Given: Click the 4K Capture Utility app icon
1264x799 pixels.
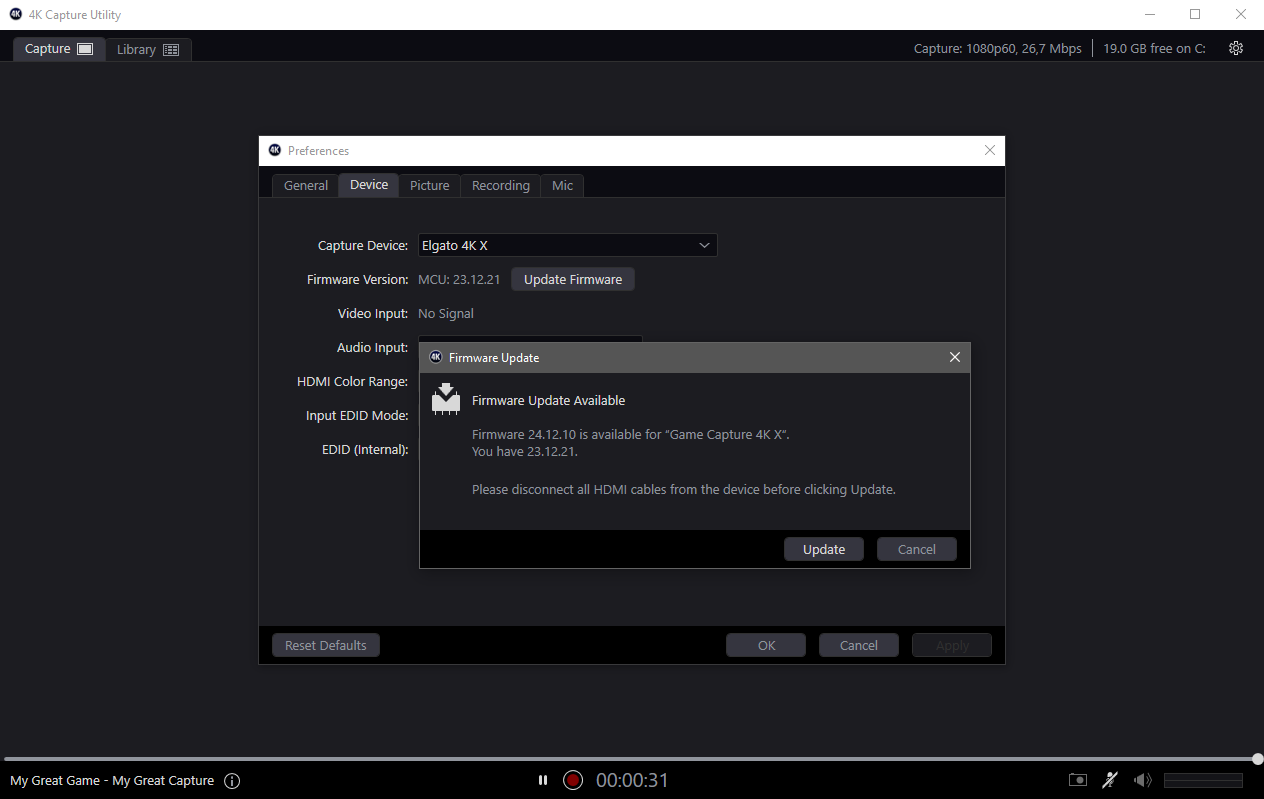Looking at the screenshot, I should tap(15, 15).
